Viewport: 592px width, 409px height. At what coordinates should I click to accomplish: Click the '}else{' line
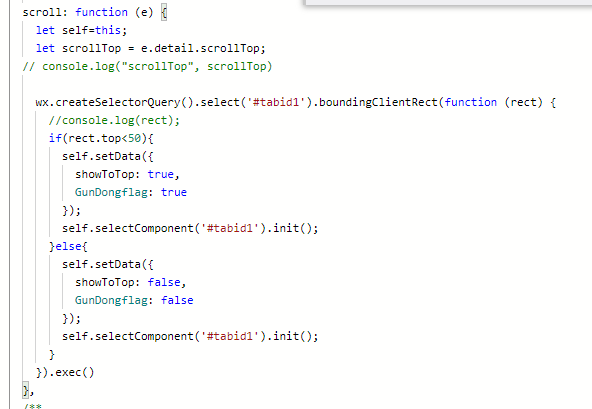[x=68, y=246]
